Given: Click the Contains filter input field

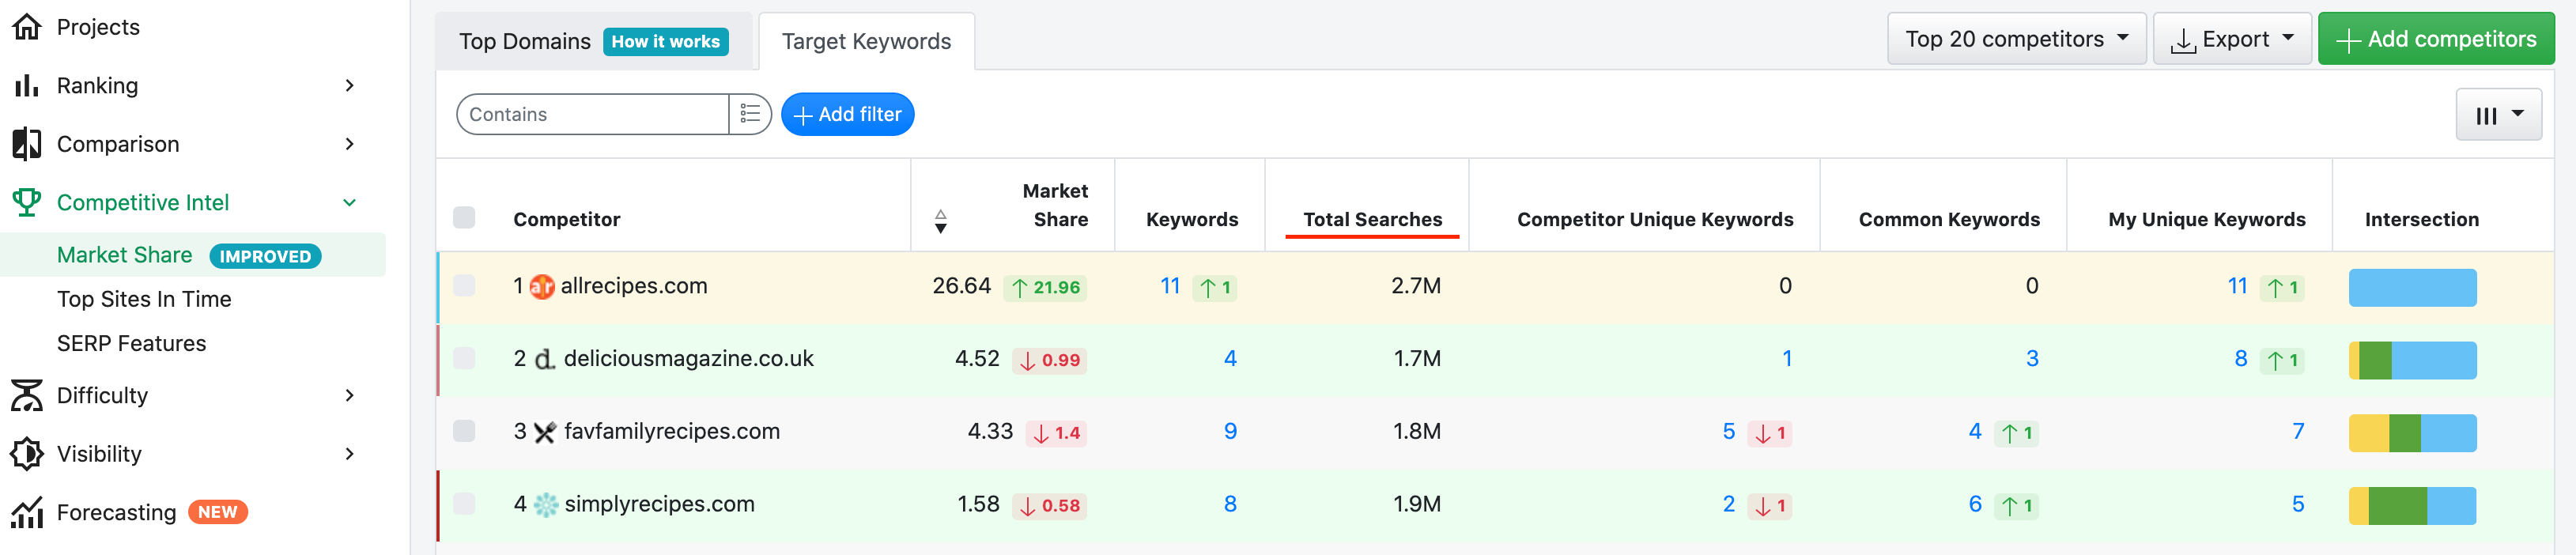Looking at the screenshot, I should (592, 114).
